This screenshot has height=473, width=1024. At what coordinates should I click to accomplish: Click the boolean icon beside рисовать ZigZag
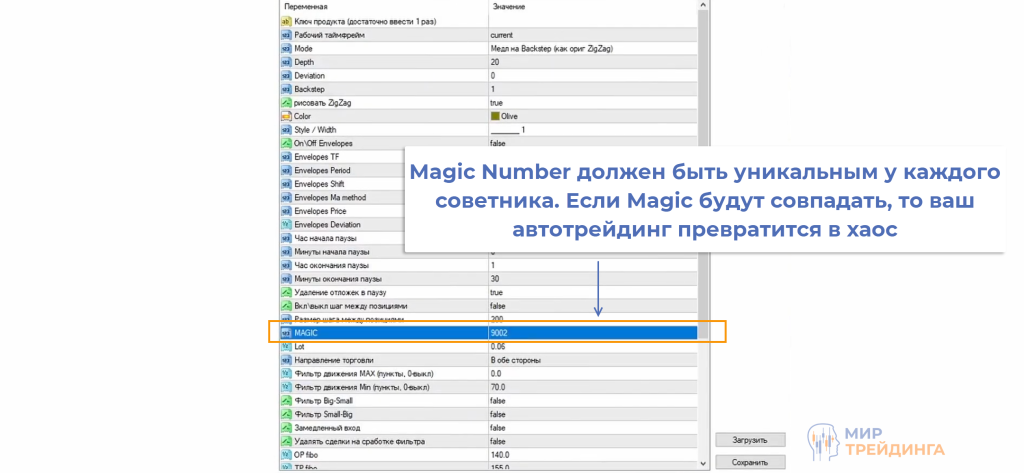286,103
